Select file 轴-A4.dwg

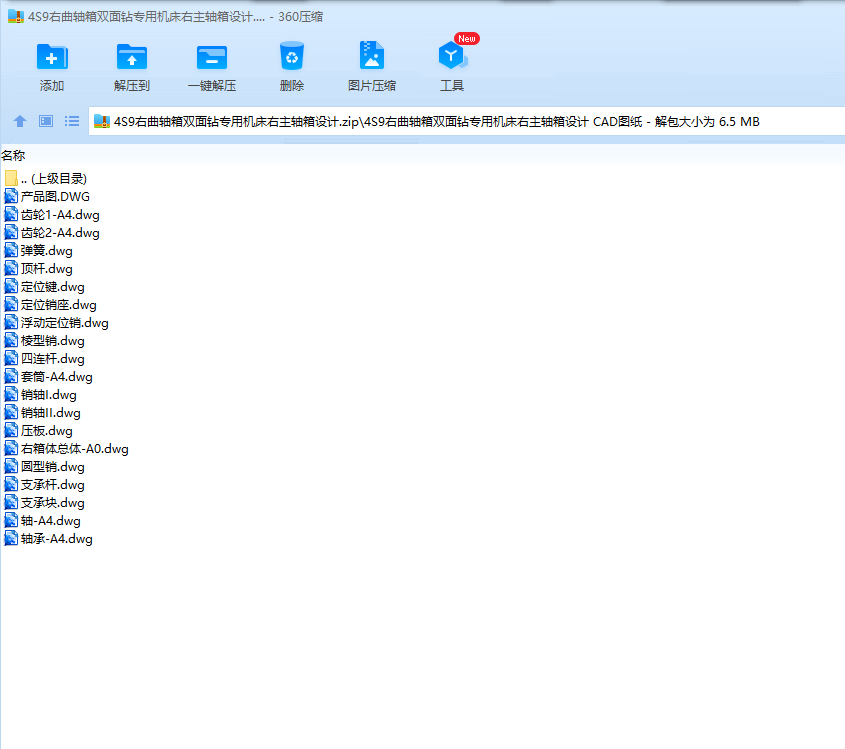pyautogui.click(x=43, y=521)
